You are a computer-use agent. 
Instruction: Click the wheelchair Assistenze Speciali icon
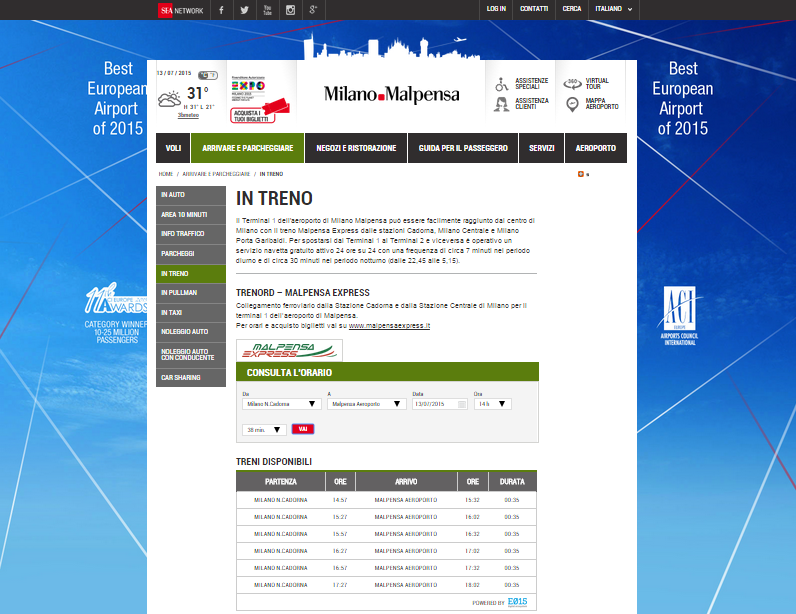coord(501,84)
